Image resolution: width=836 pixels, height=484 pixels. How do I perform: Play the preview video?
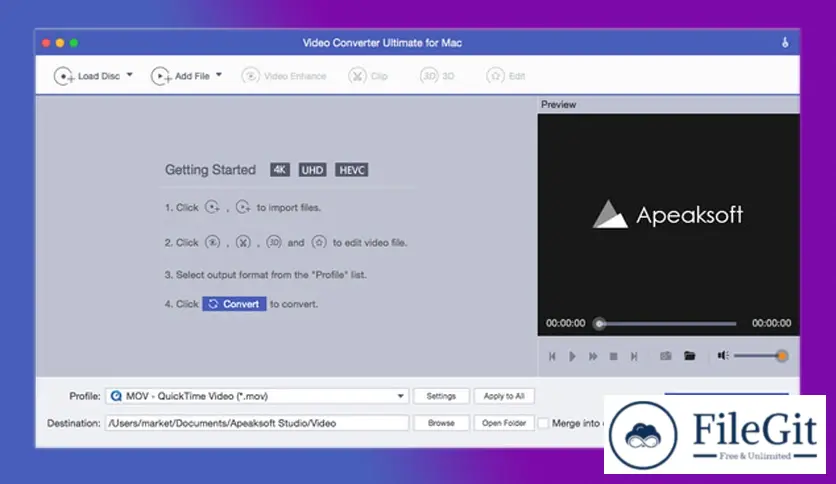[x=572, y=356]
